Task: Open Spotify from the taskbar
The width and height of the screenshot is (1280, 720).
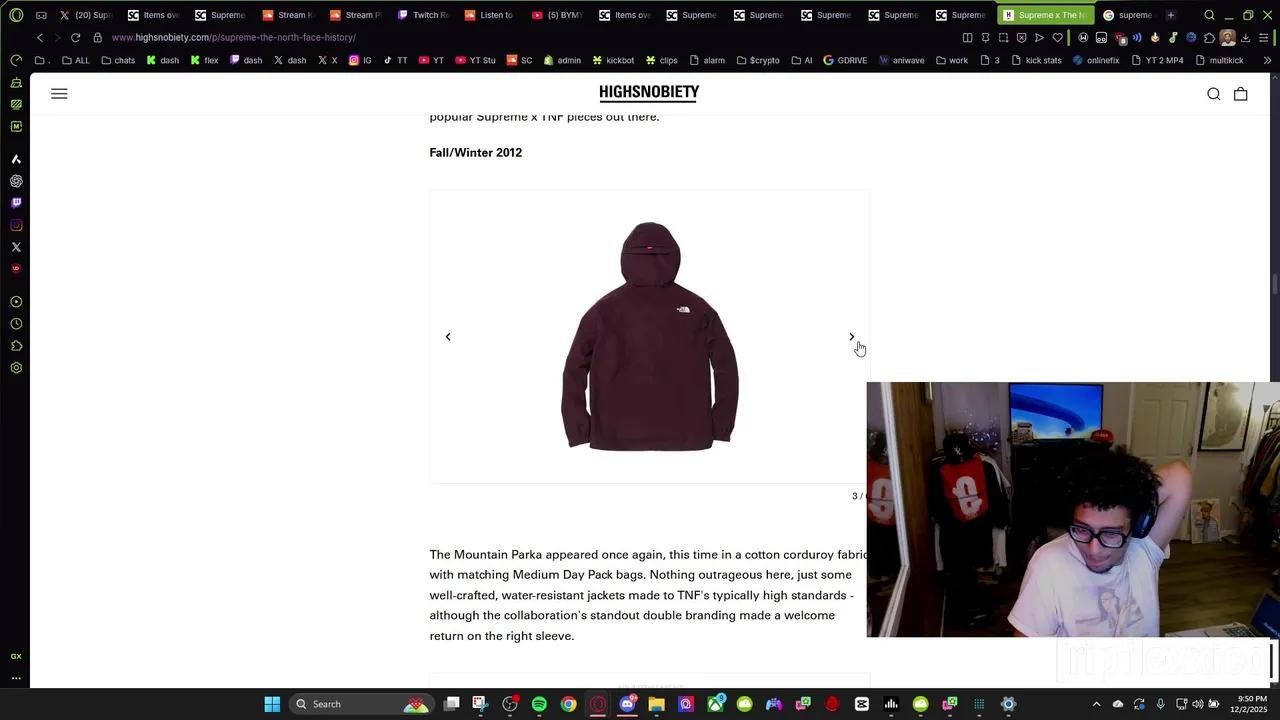Action: [539, 704]
